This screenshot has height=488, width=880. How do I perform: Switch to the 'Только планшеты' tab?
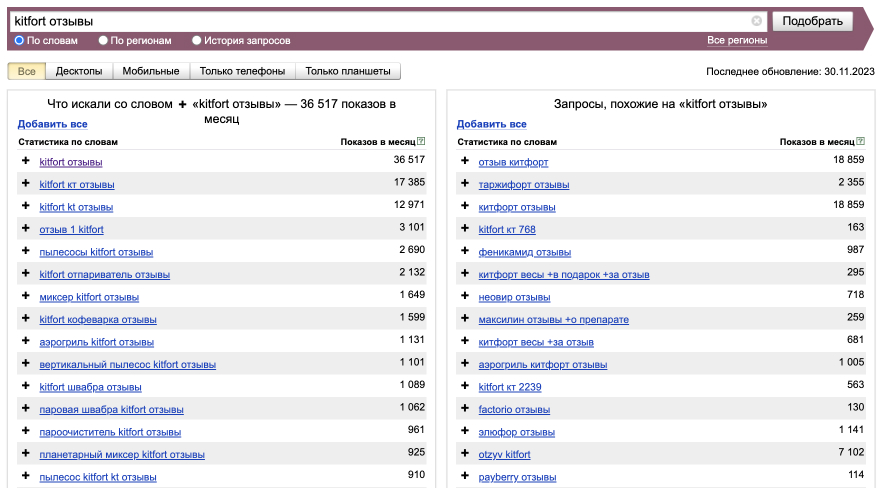tap(348, 71)
